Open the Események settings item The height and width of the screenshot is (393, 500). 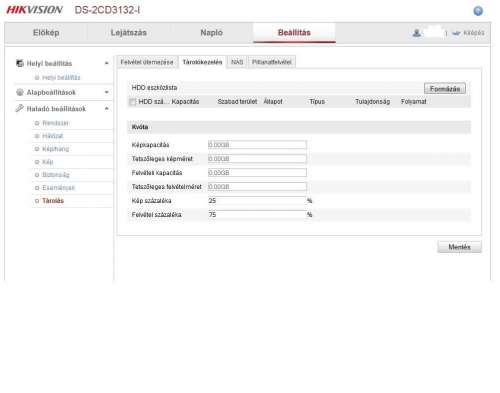click(58, 188)
